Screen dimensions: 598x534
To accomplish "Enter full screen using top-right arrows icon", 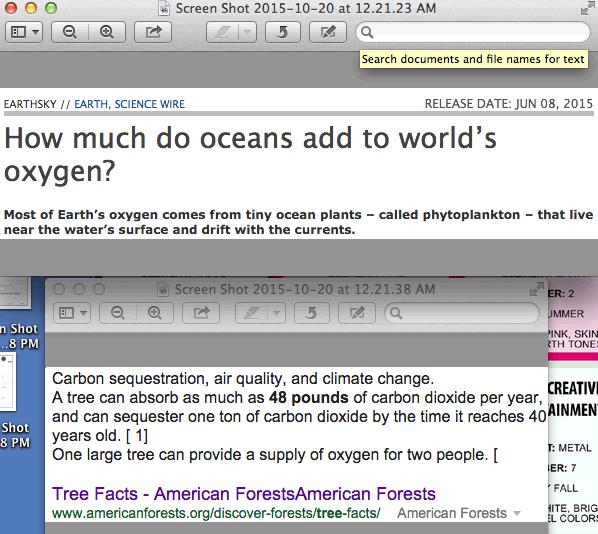I will [x=587, y=9].
